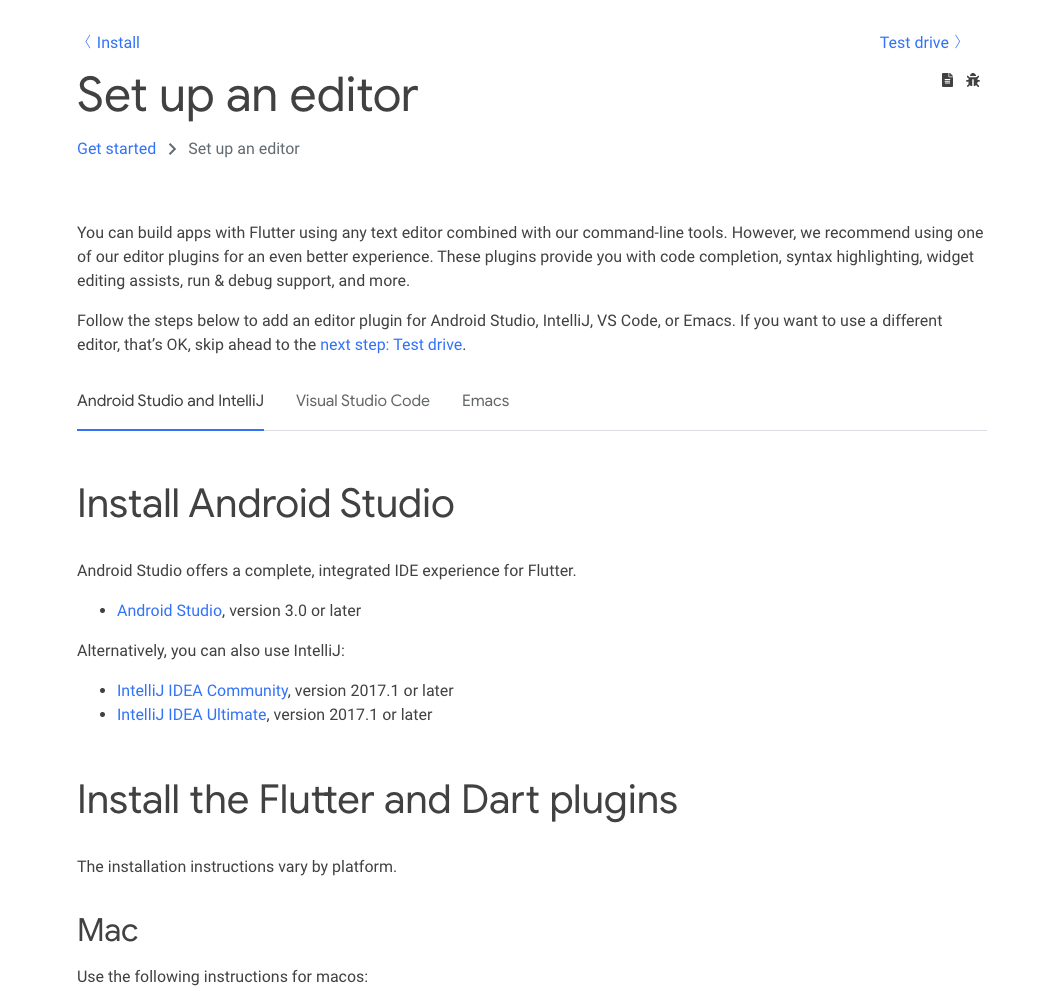Click the right chevron after Test drive

coord(958,42)
